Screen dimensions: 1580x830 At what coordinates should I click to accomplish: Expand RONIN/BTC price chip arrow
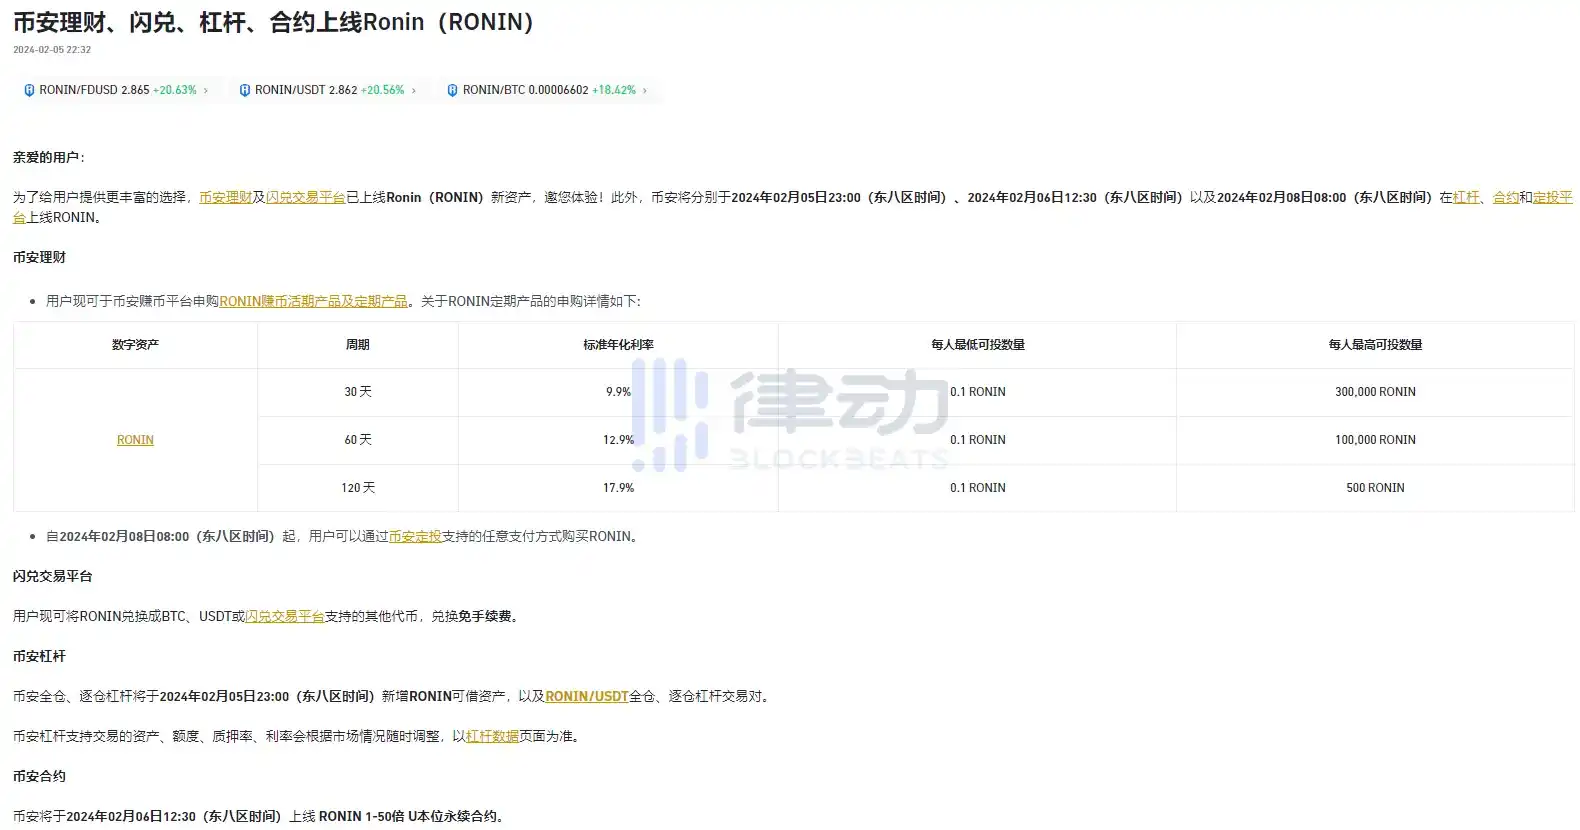click(645, 90)
